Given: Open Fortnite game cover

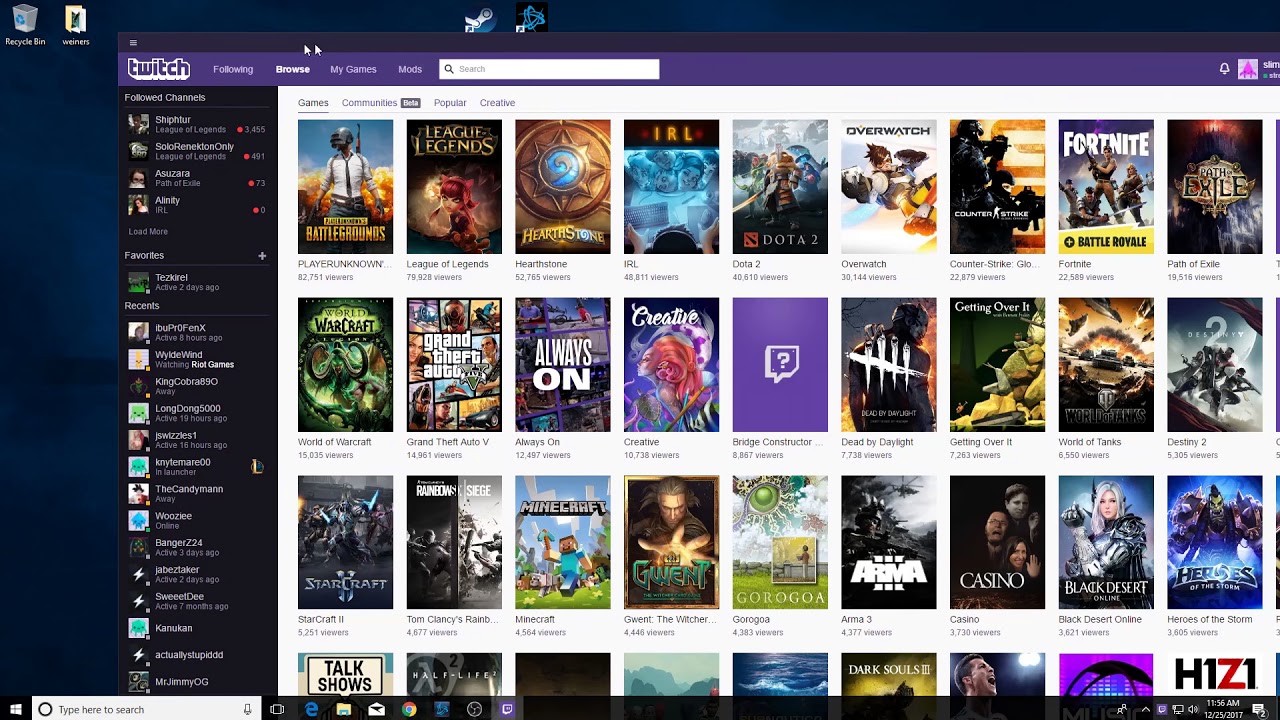Looking at the screenshot, I should click(x=1106, y=187).
